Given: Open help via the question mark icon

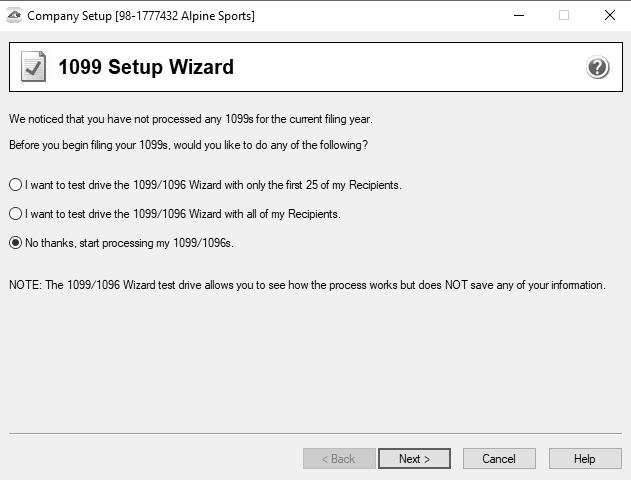Looking at the screenshot, I should (x=597, y=68).
